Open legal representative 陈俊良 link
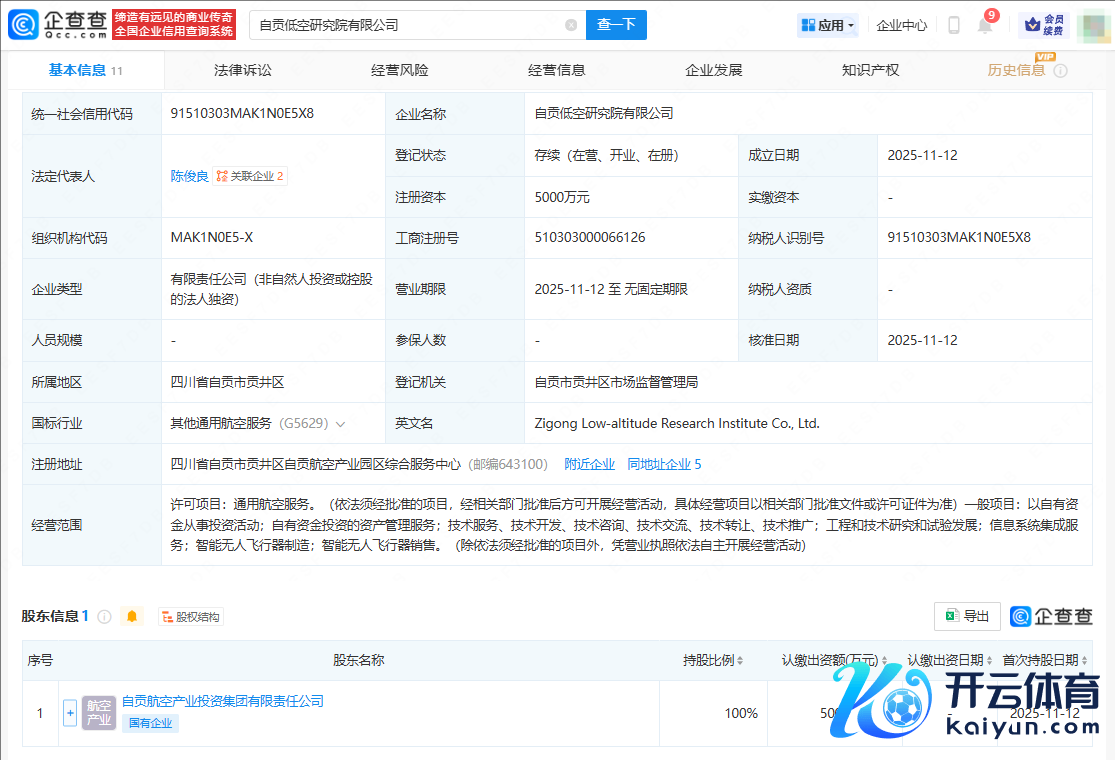 pyautogui.click(x=189, y=176)
